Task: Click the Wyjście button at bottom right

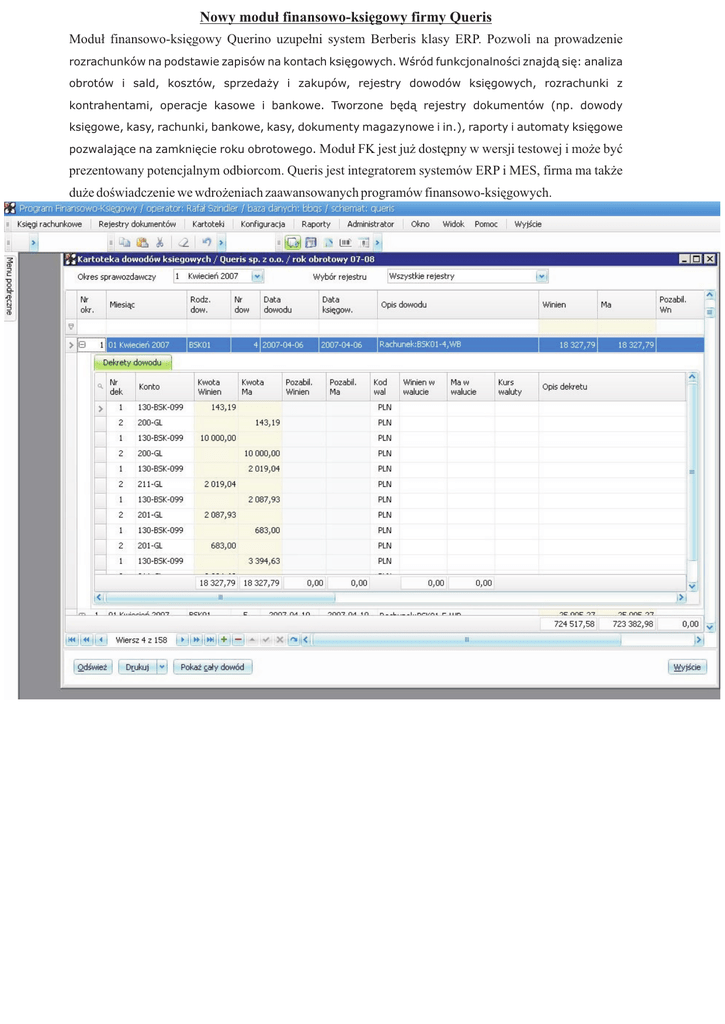Action: (x=686, y=667)
